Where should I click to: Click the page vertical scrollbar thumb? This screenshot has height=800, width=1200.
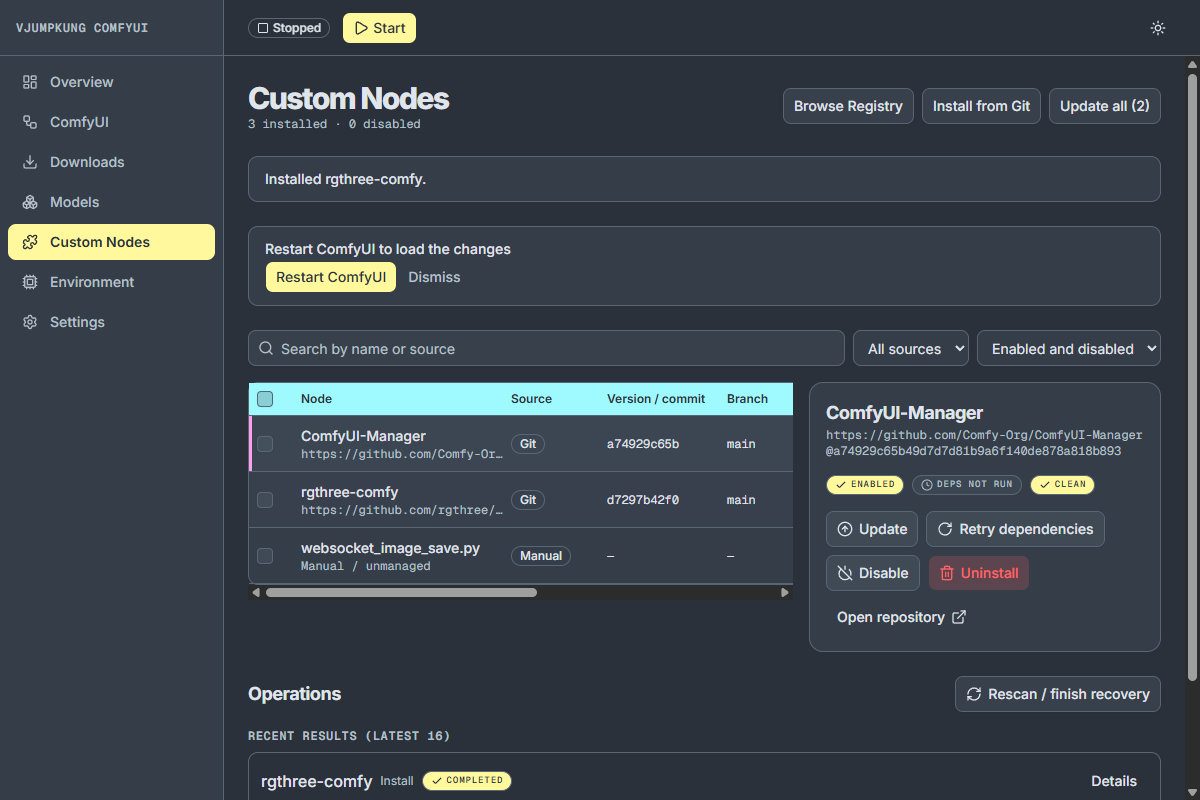(x=1192, y=377)
